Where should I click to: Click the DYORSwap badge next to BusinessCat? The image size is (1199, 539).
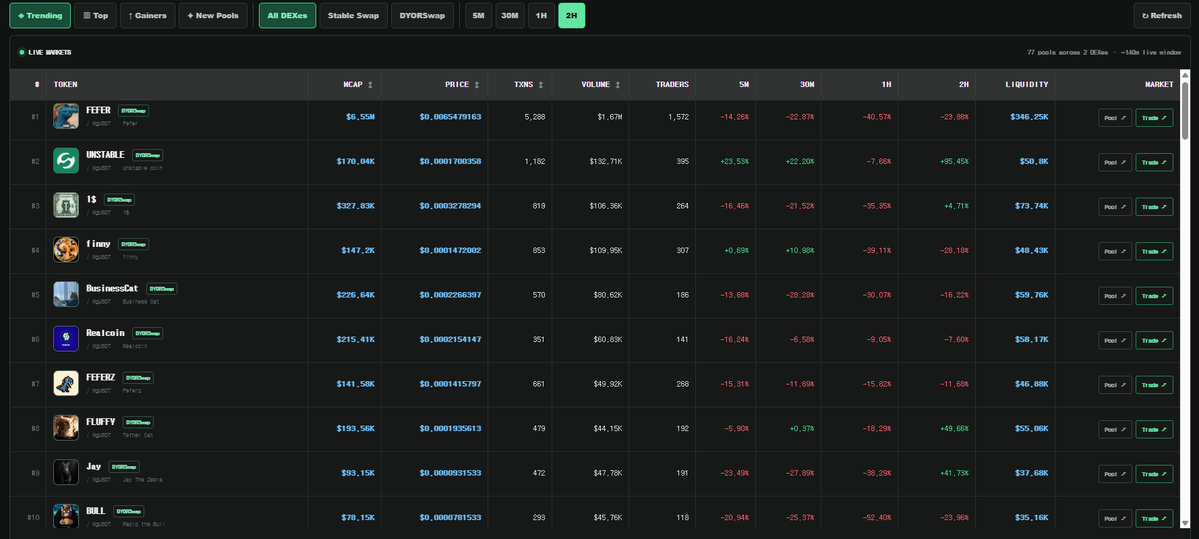coord(161,289)
